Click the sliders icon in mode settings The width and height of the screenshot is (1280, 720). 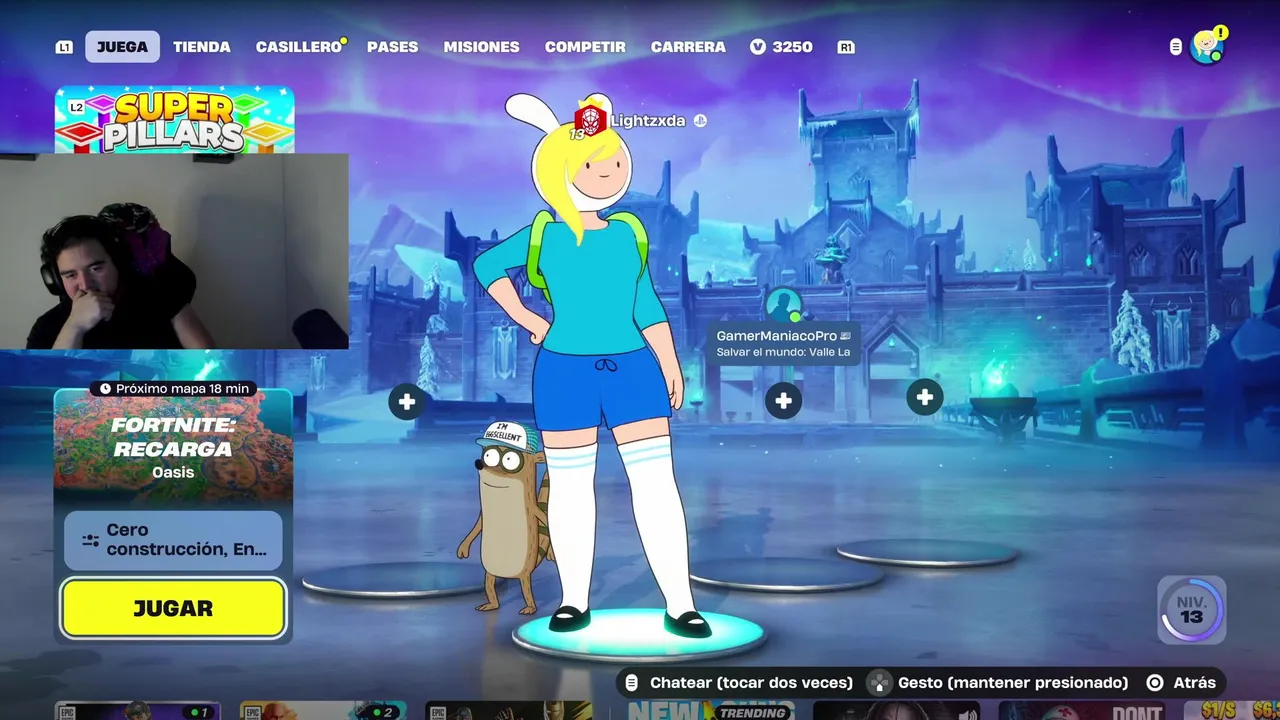(91, 540)
